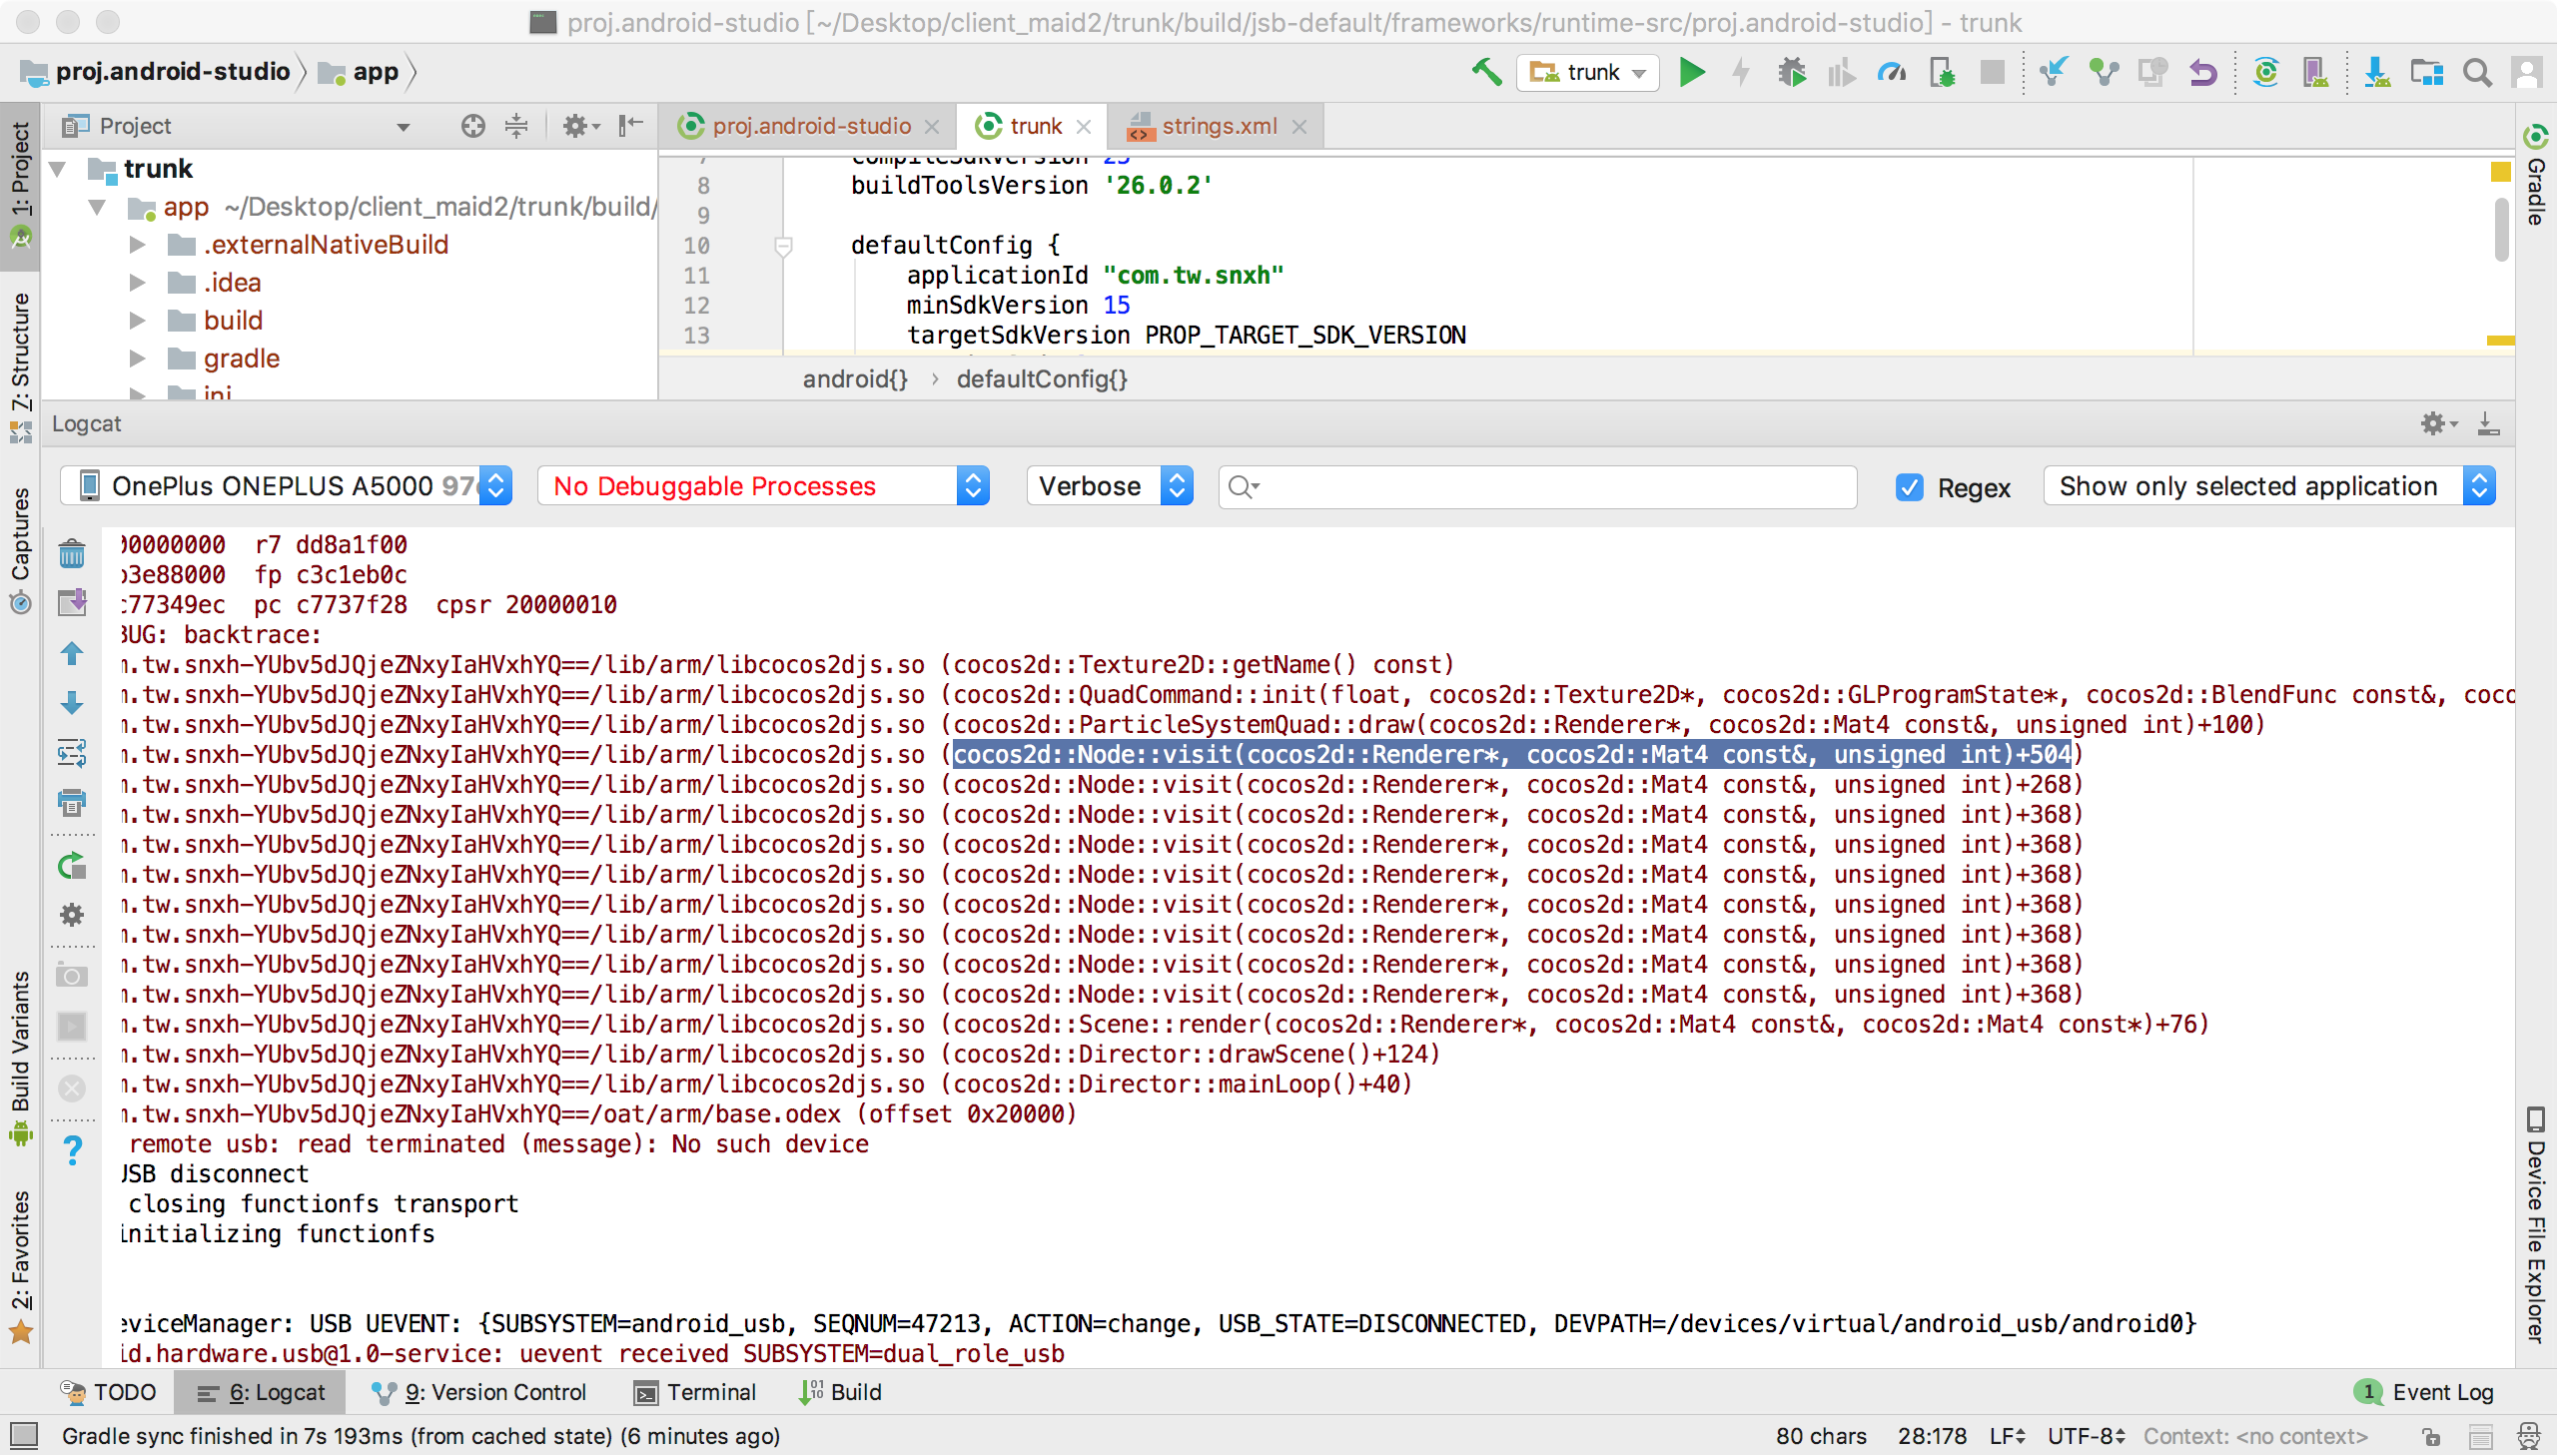Screen dimensions: 2557x1456
Task: Expand the build folder in project tree
Action: pos(138,320)
